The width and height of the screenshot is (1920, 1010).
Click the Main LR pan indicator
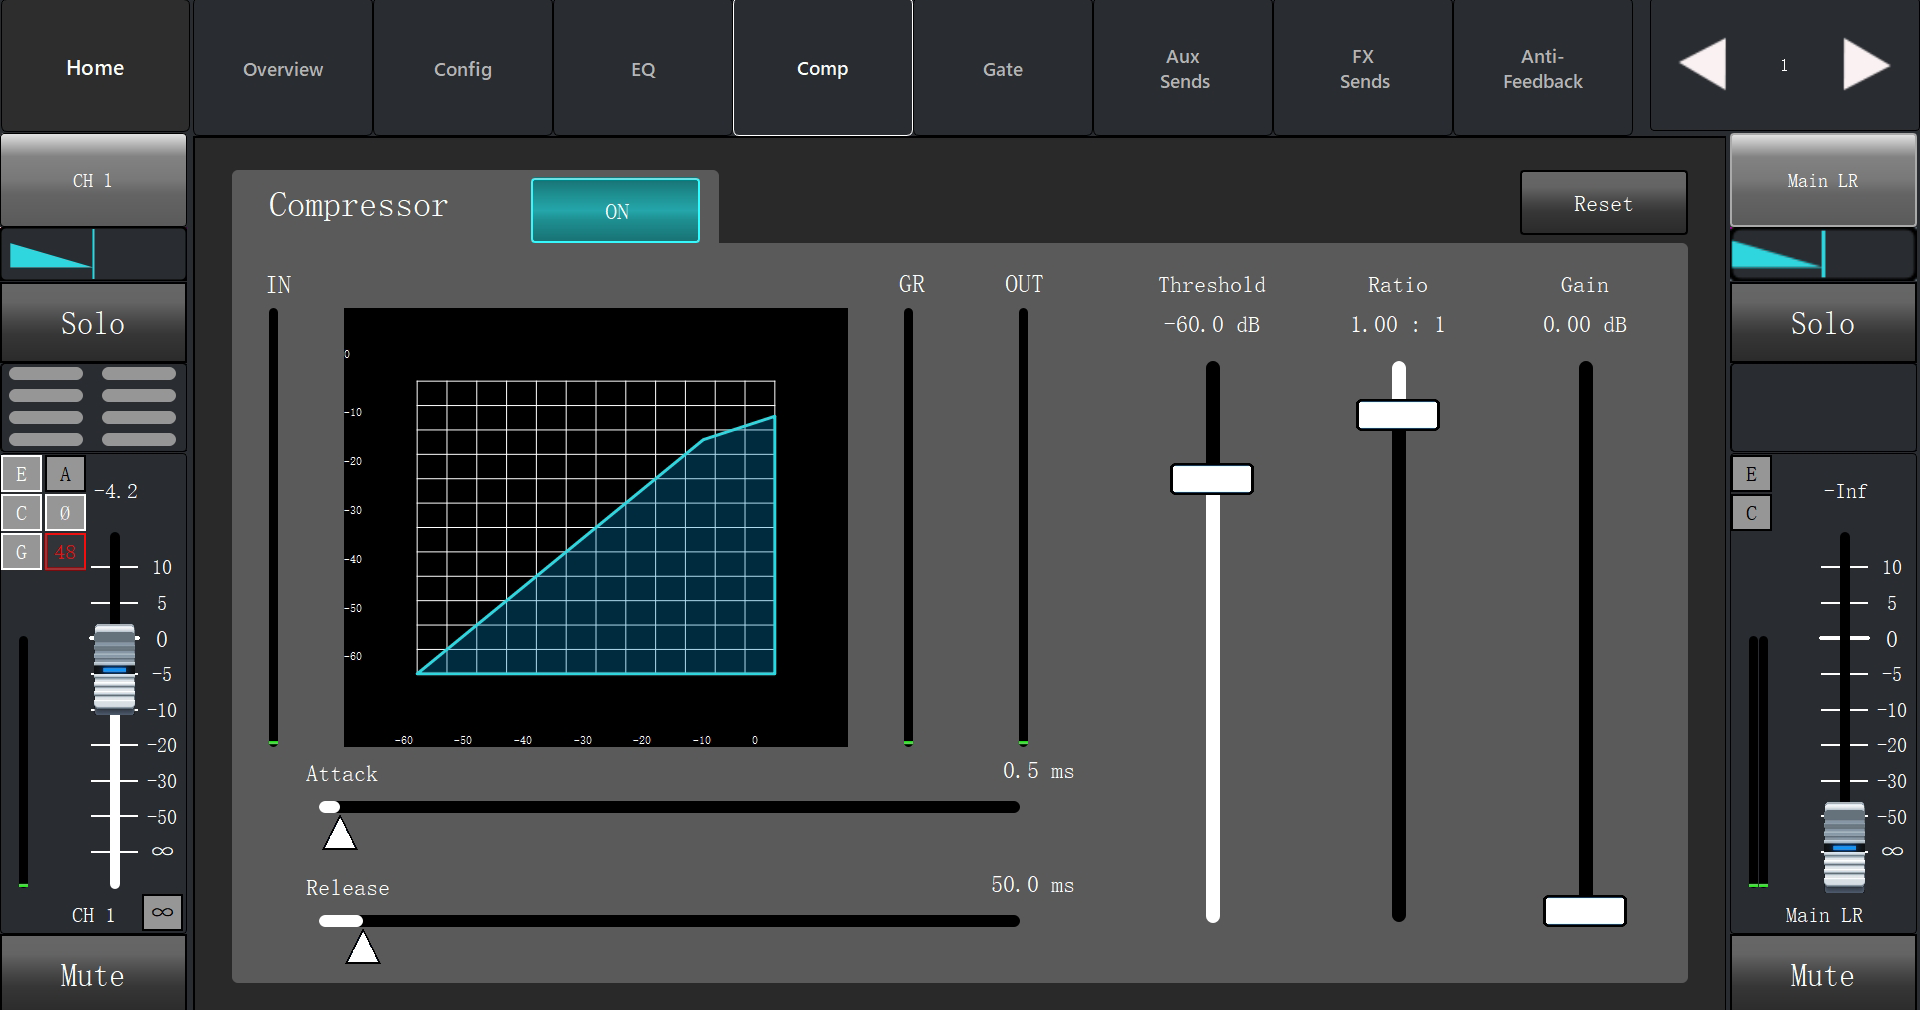pyautogui.click(x=1823, y=254)
